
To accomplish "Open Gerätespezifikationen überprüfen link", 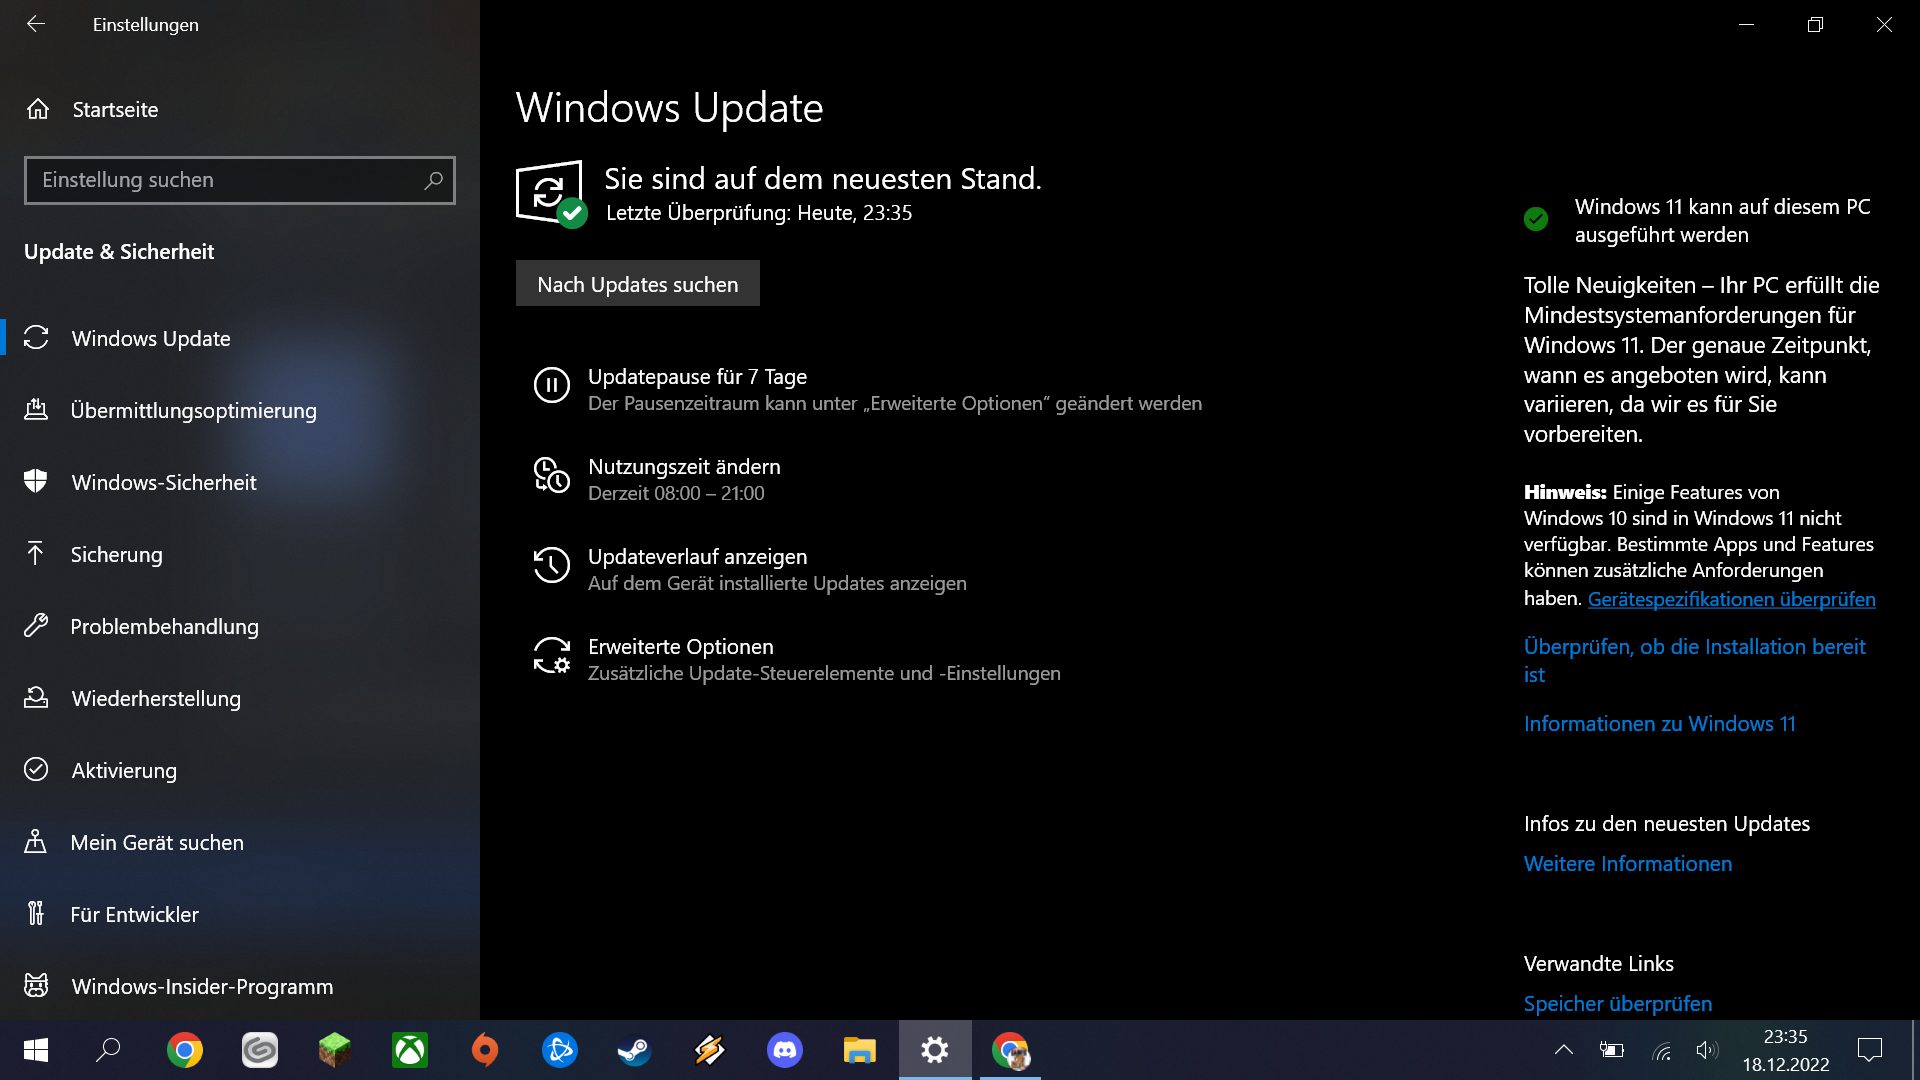I will click(x=1731, y=599).
